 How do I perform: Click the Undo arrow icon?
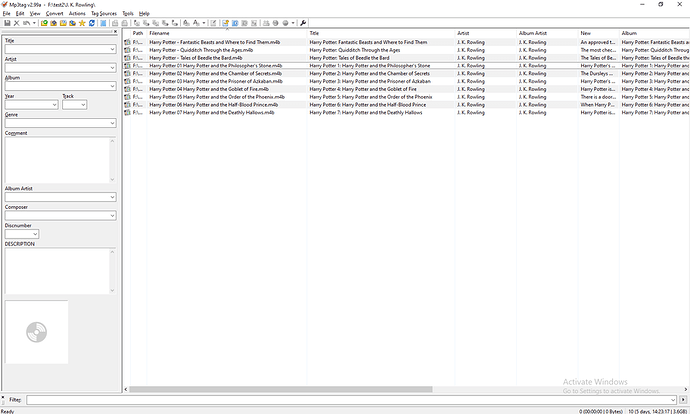[x=26, y=23]
